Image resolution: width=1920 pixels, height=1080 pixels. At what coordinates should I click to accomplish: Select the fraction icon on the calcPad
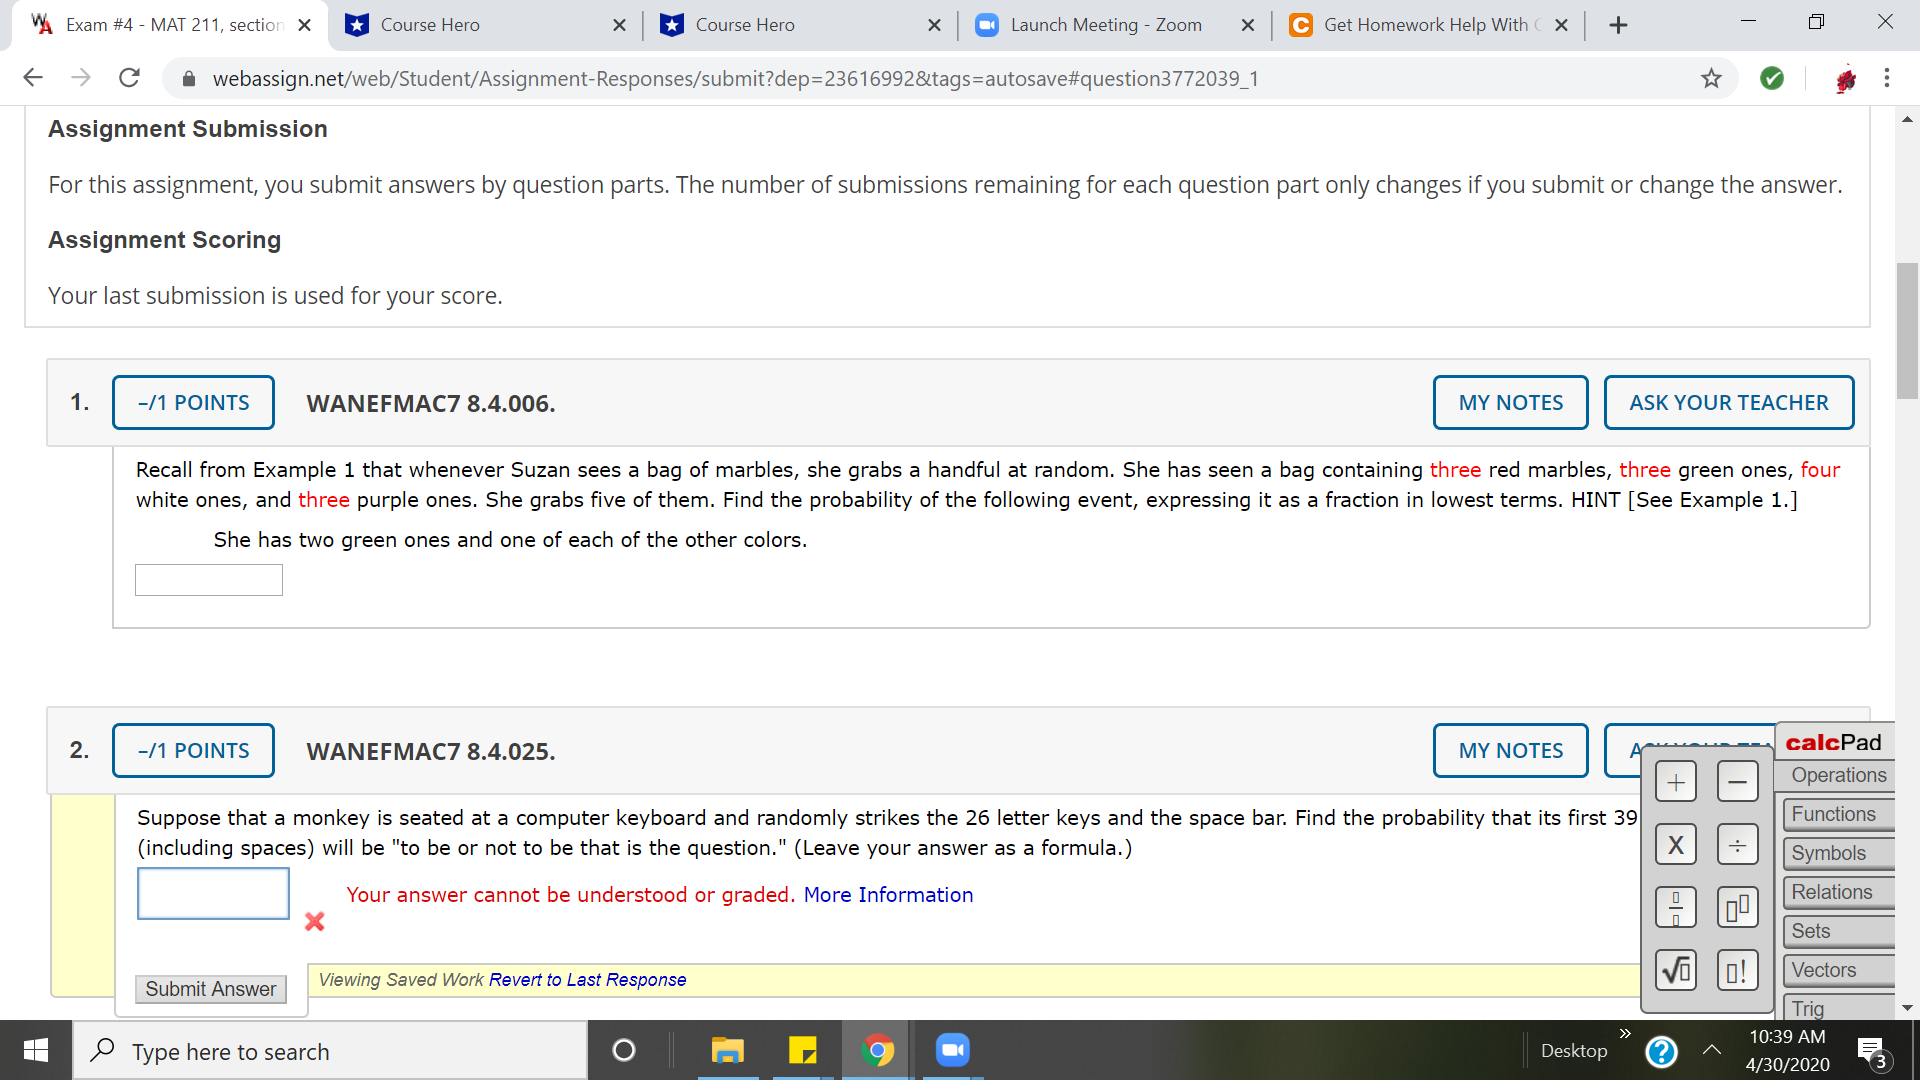(1676, 907)
